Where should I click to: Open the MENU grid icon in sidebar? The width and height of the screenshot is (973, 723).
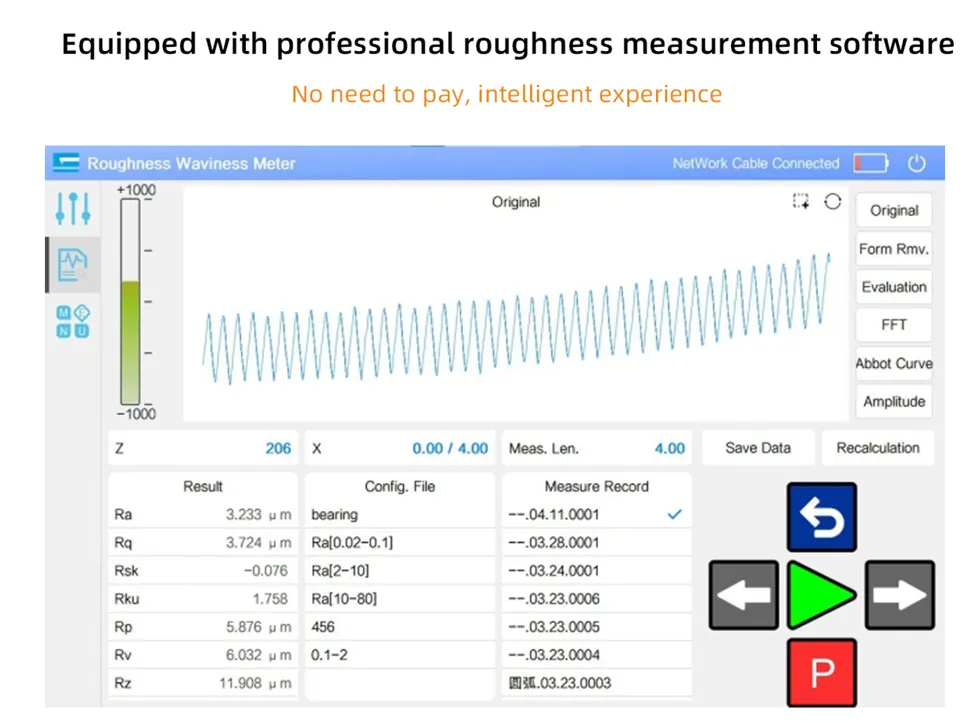point(73,321)
